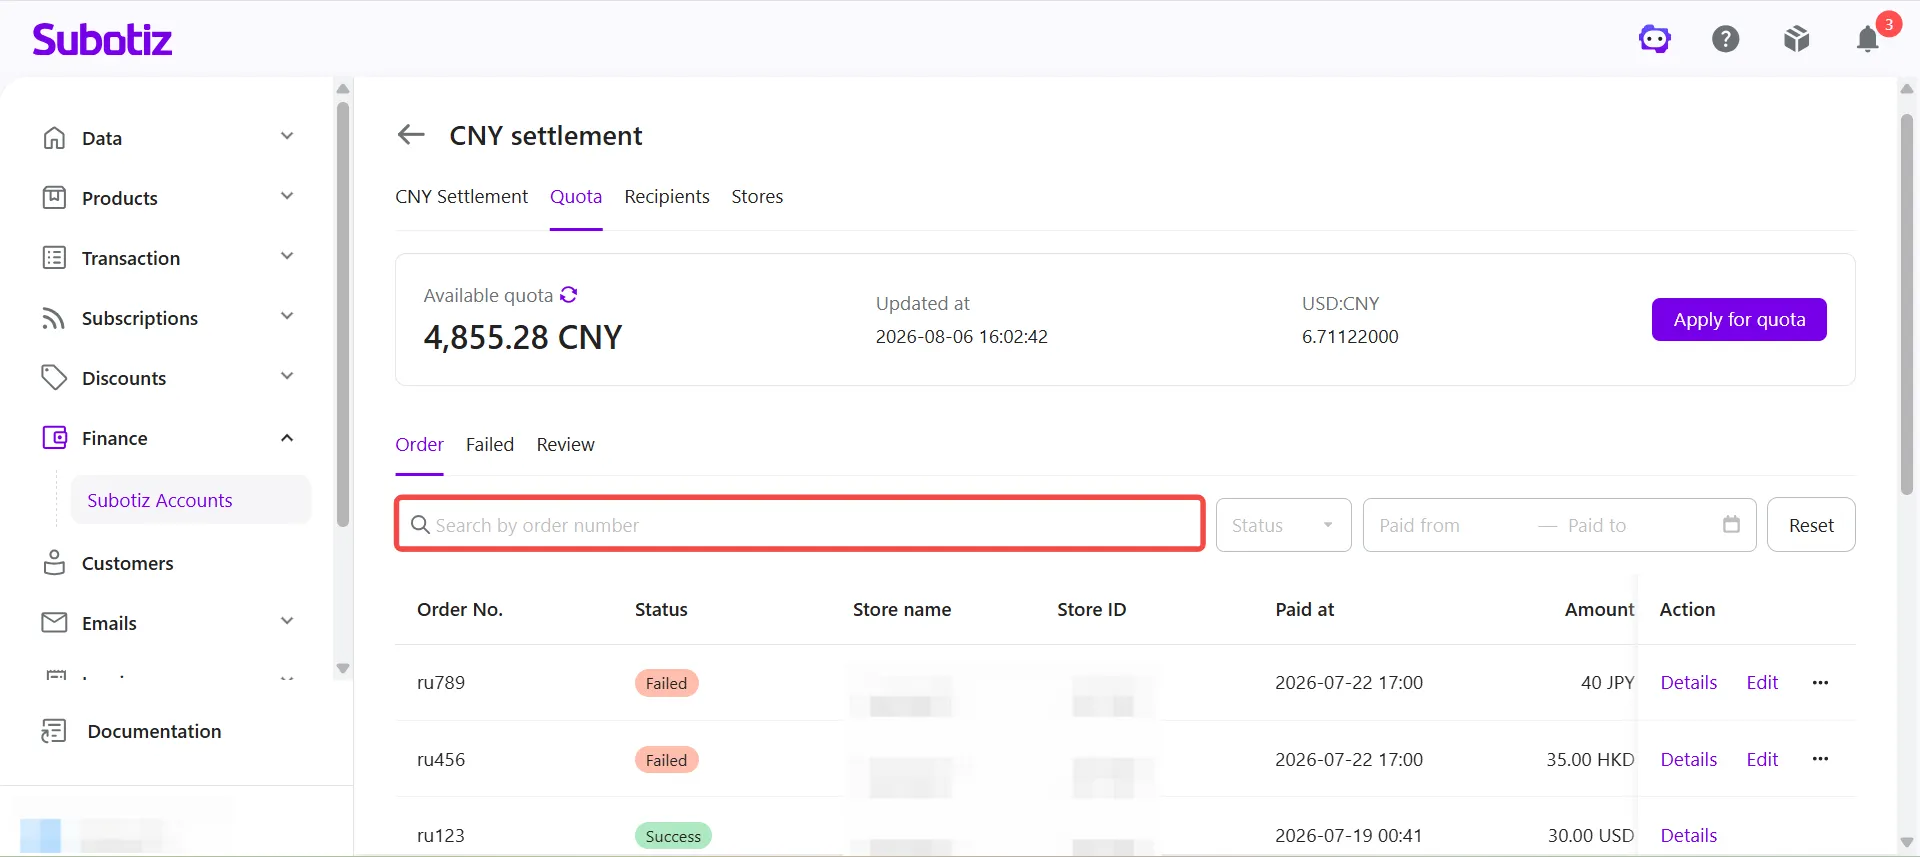Expand the Emails menu

[287, 621]
